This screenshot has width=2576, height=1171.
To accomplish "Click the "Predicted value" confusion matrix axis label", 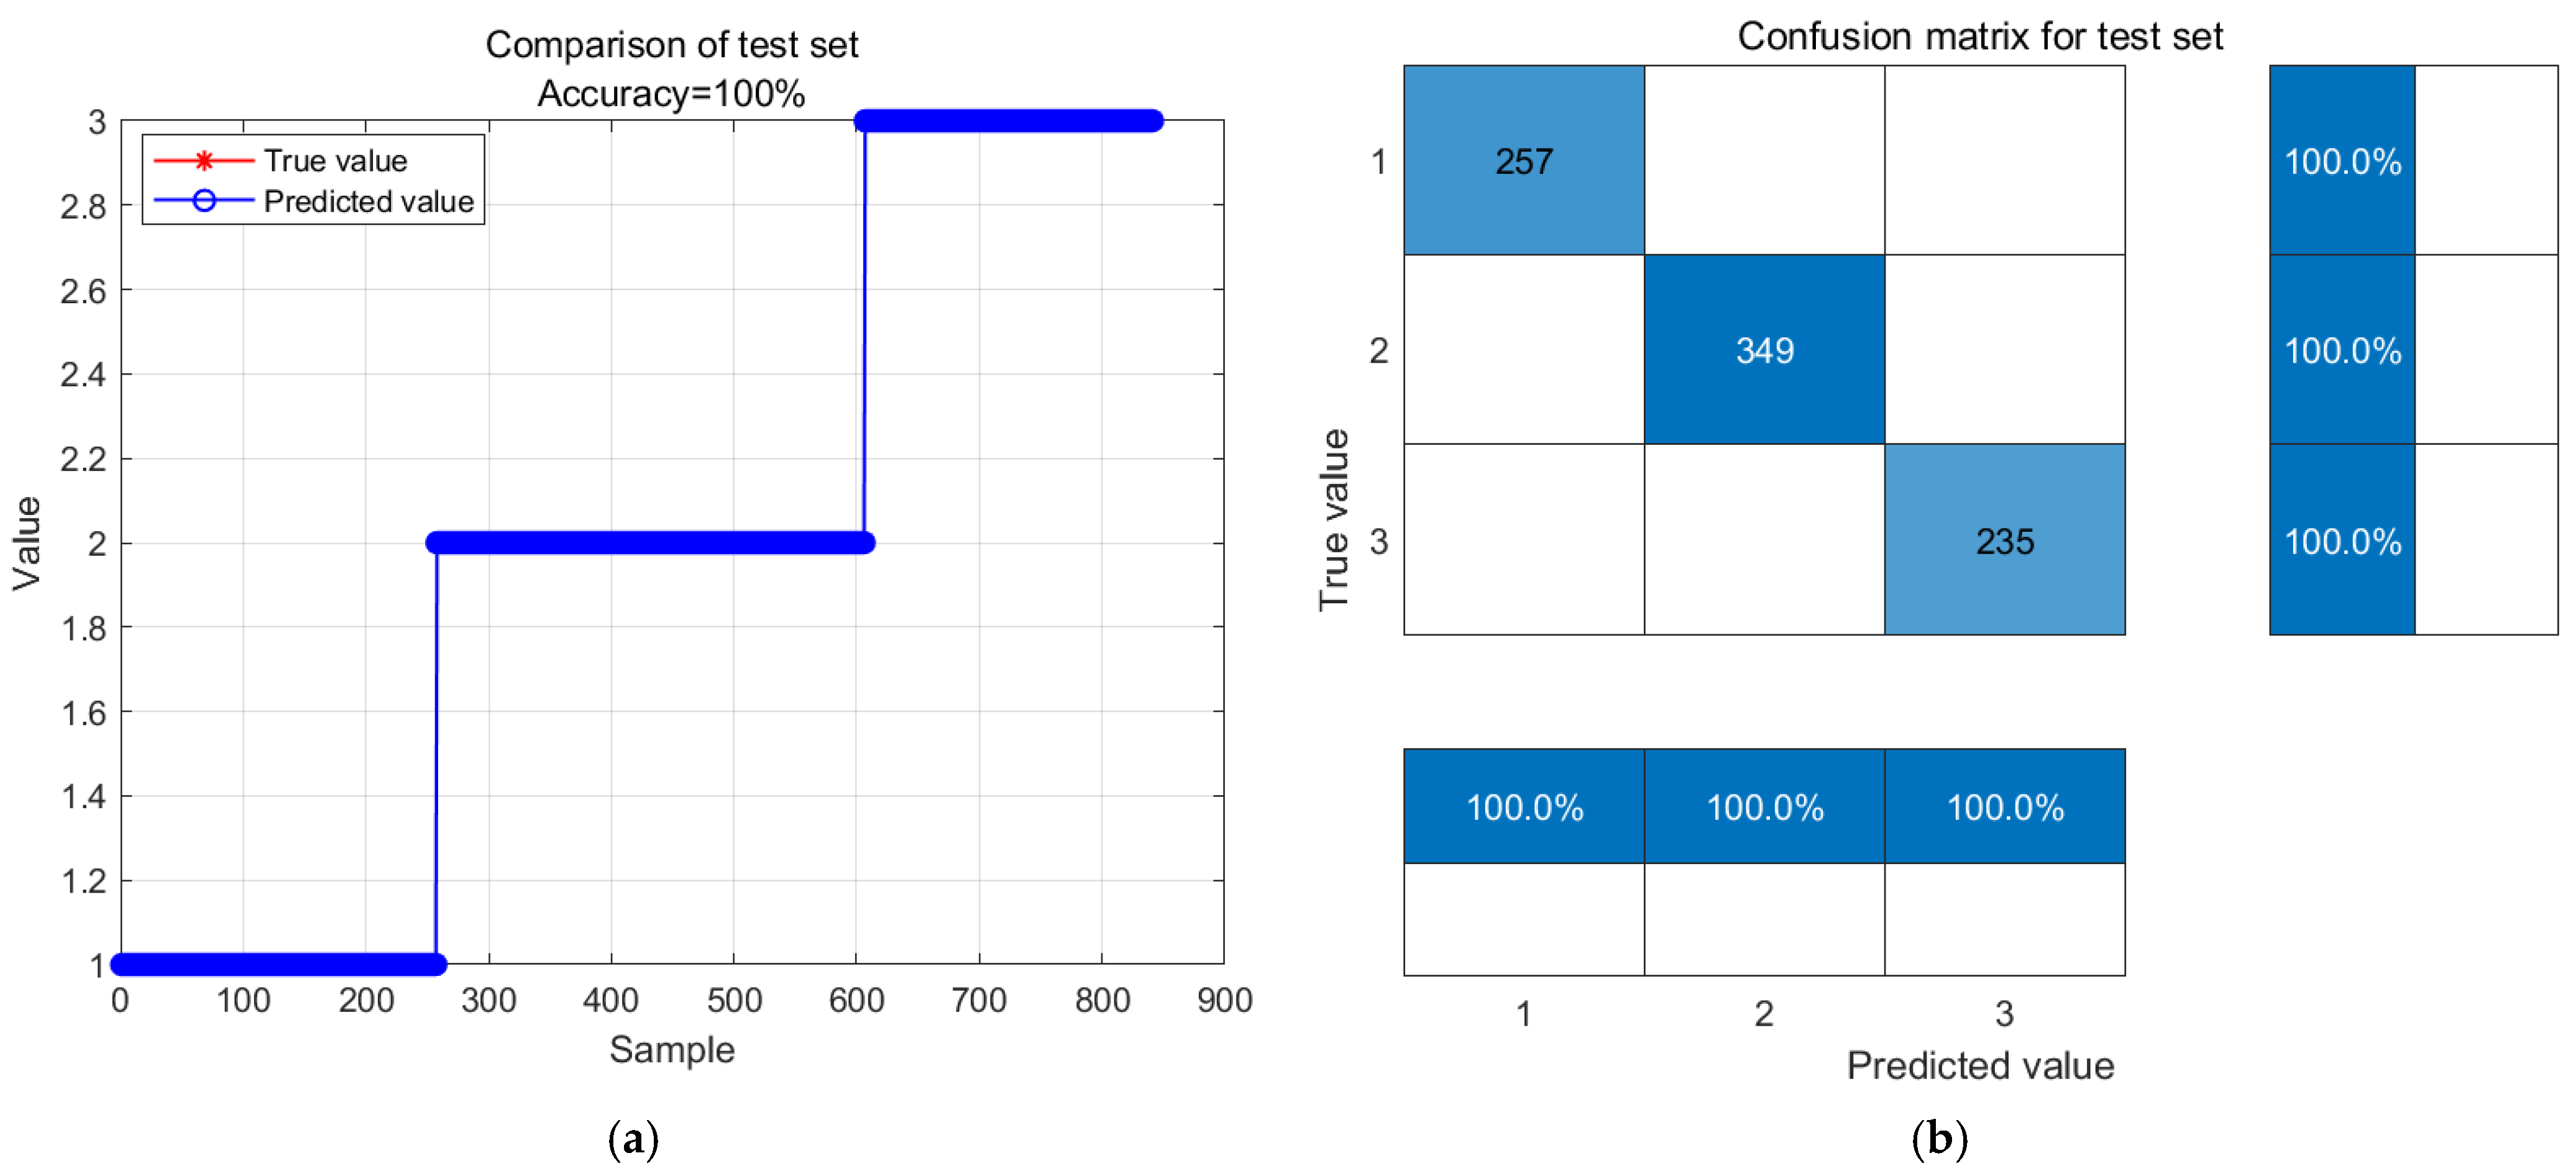I will point(1979,1066).
